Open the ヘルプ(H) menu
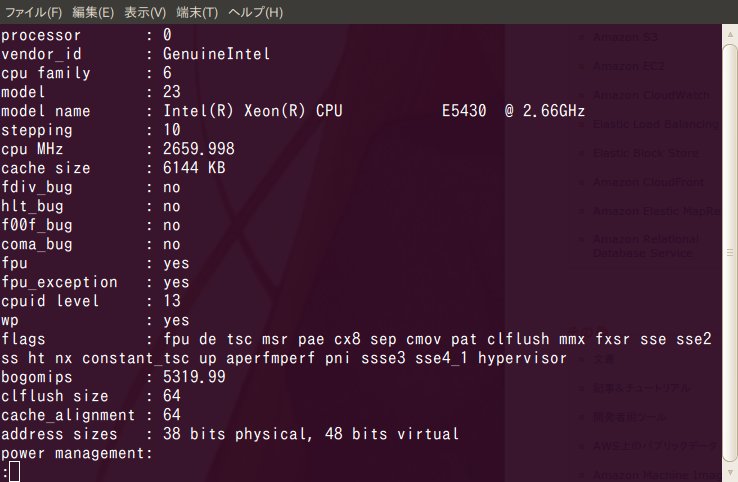 (256, 12)
